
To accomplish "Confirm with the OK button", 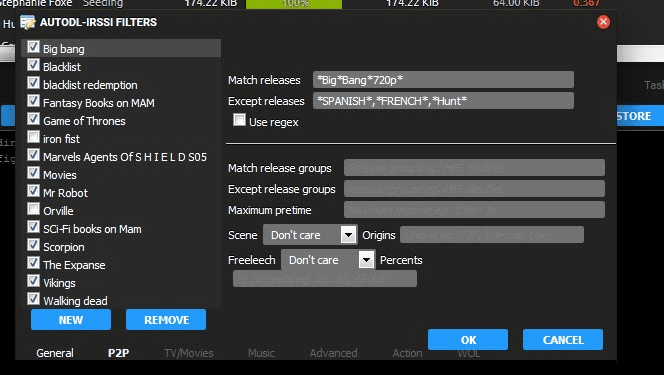I will (468, 340).
